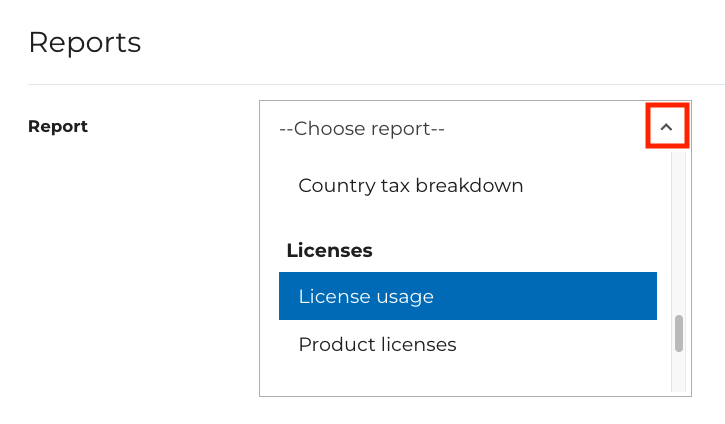Viewport: 725px width, 424px height.
Task: Close the open list via up-arrow icon
Action: pyautogui.click(x=666, y=127)
